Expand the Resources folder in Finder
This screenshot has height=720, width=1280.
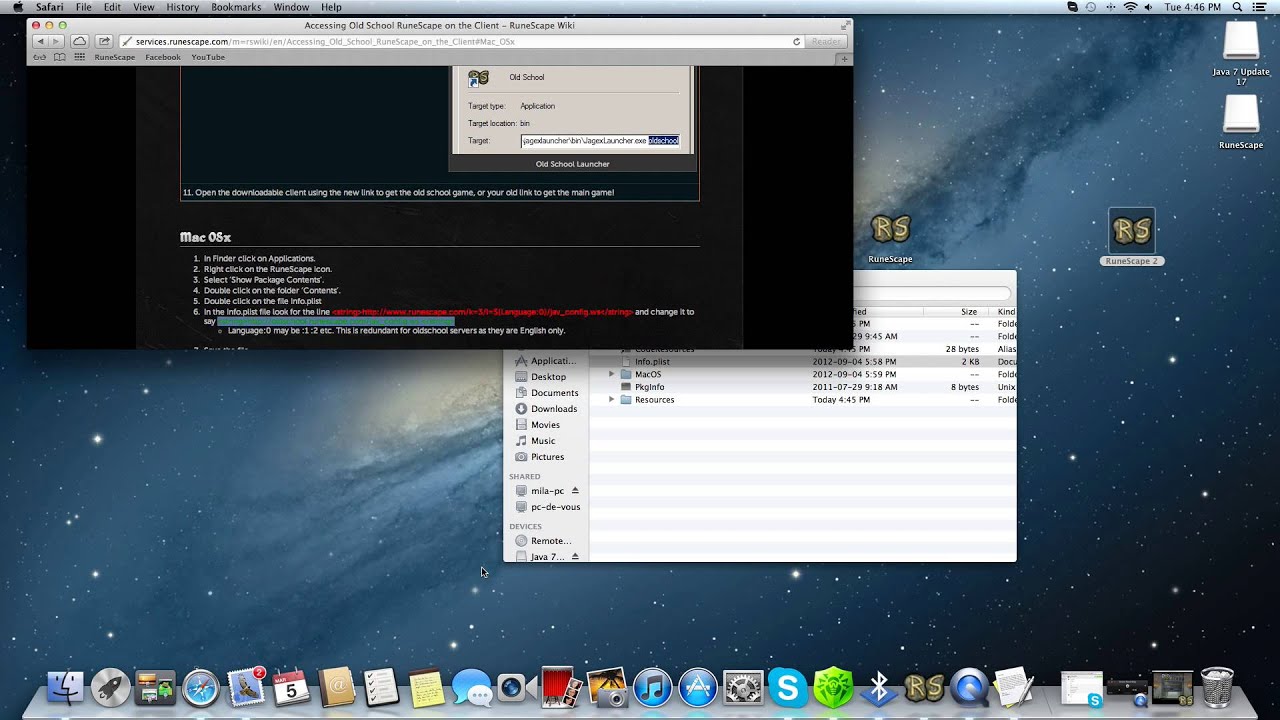tap(611, 400)
